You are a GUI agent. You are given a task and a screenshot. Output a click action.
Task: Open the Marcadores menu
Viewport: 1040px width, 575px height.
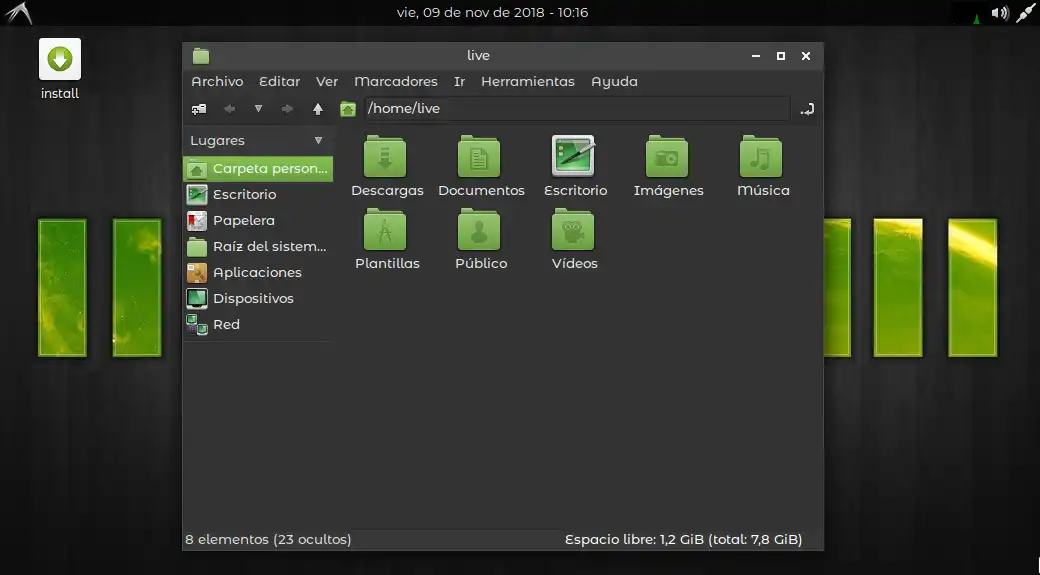click(x=396, y=82)
